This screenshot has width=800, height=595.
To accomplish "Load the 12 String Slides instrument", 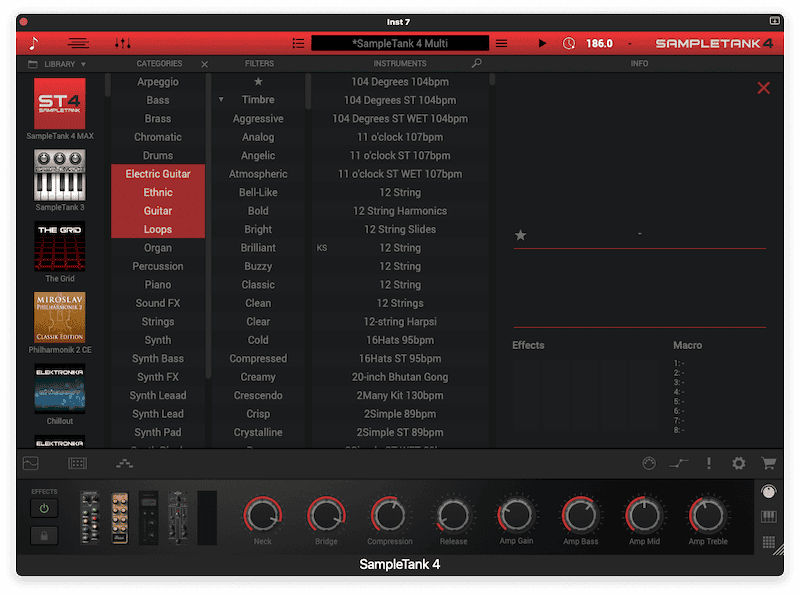I will [400, 229].
